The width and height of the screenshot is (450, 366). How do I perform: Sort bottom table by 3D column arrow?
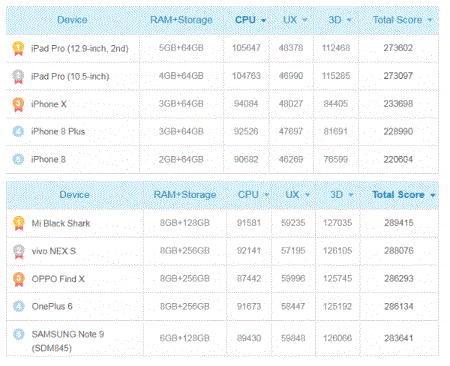coord(351,195)
